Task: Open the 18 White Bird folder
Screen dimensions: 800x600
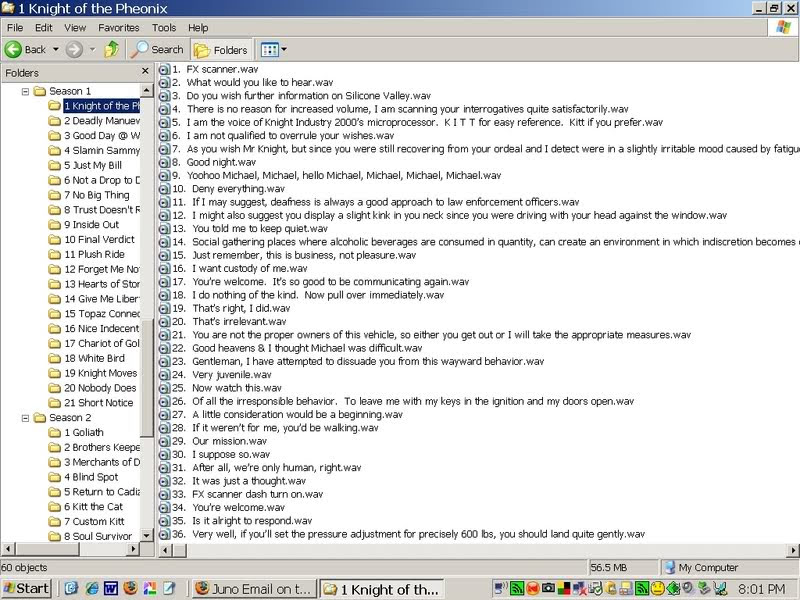Action: [94, 358]
